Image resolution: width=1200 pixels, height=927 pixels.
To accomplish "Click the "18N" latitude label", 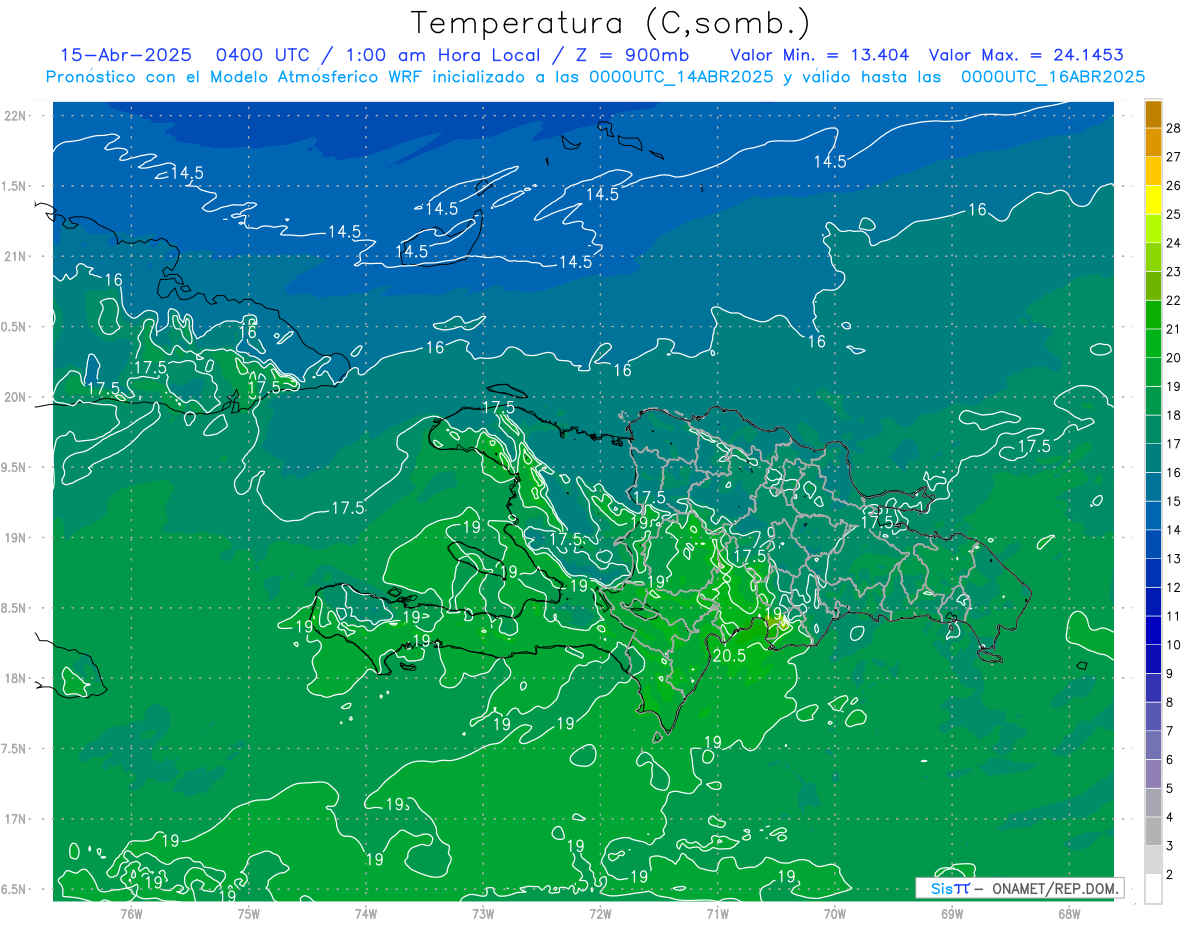I will click(x=15, y=678).
